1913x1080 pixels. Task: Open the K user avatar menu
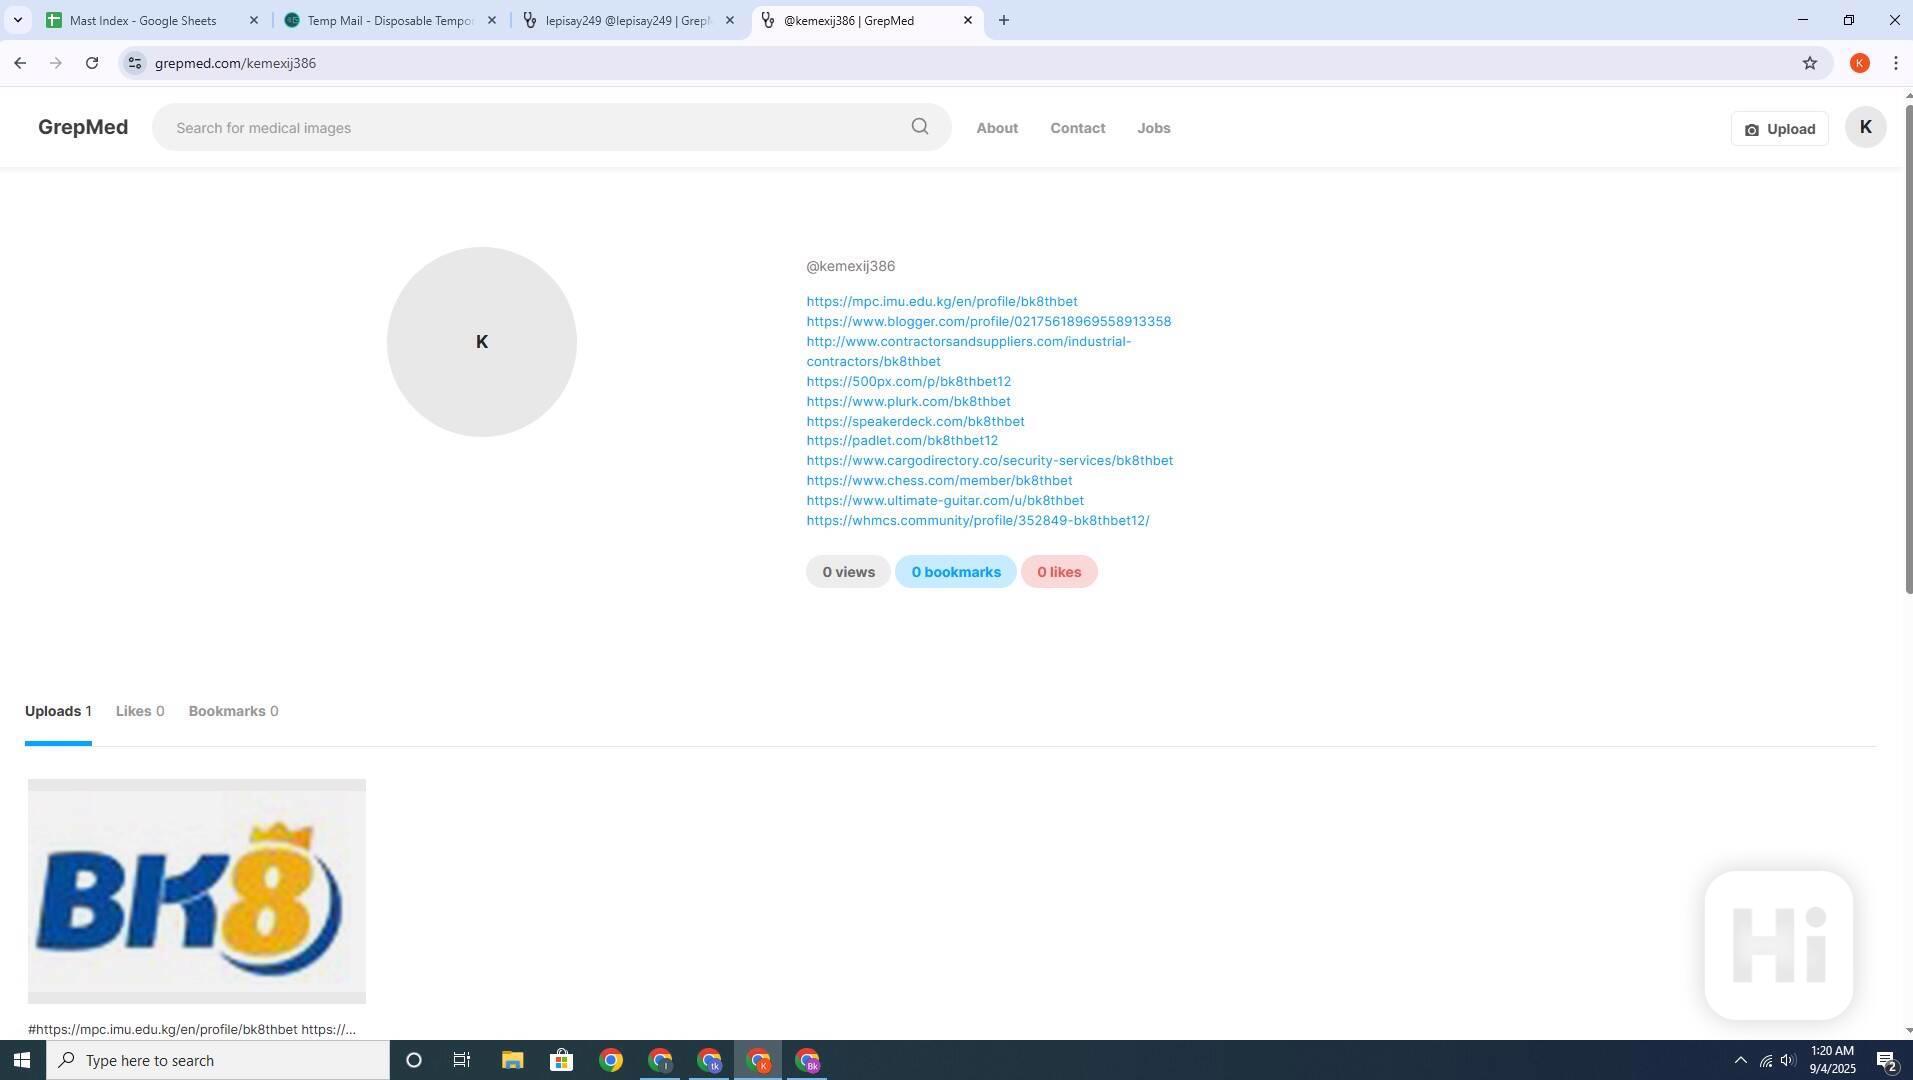click(x=1865, y=127)
